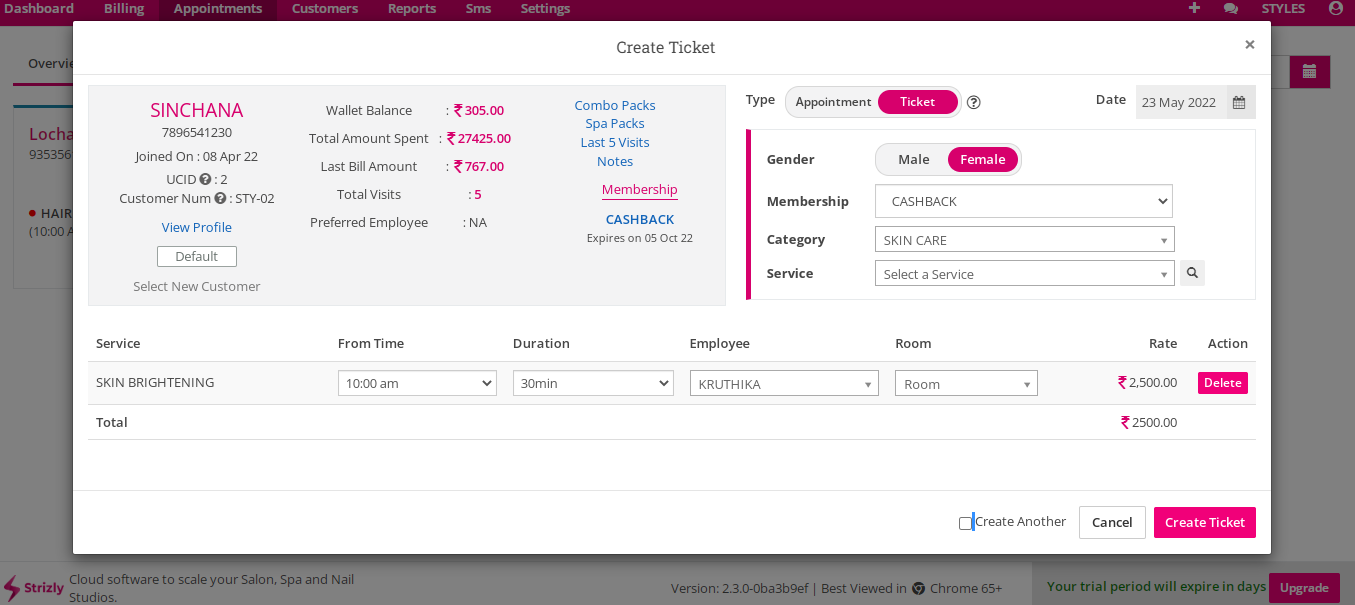Open the Settings menu
The width and height of the screenshot is (1355, 605).
click(545, 8)
